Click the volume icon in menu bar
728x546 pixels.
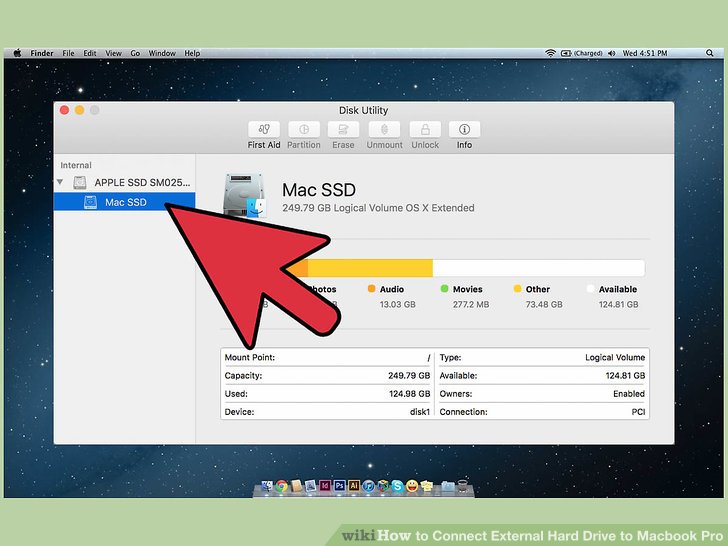coord(611,53)
